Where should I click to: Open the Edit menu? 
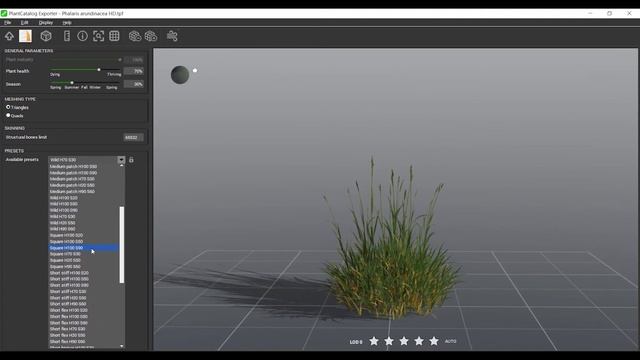point(24,23)
